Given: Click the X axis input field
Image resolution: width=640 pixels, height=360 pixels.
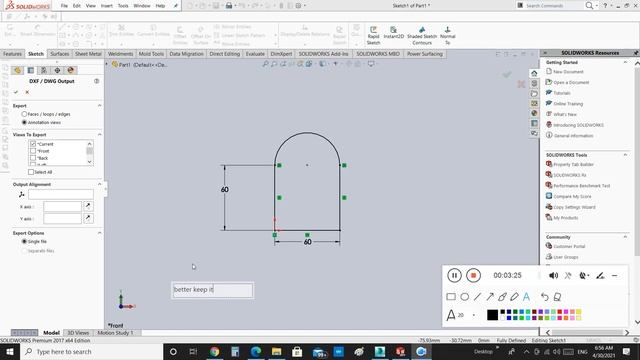Looking at the screenshot, I should [62, 207].
